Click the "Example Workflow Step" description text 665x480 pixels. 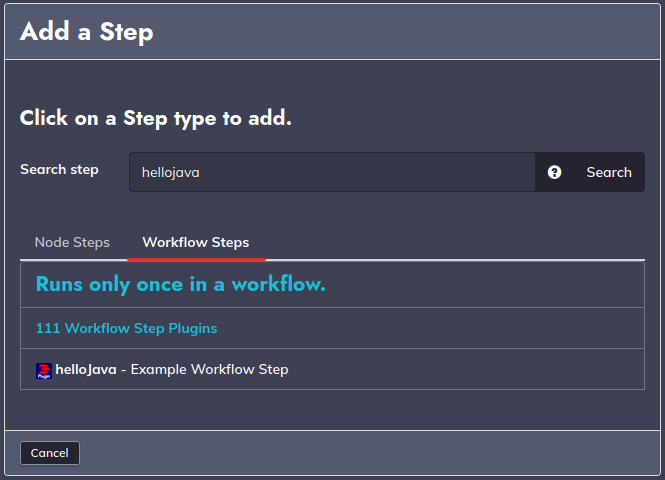(210, 369)
